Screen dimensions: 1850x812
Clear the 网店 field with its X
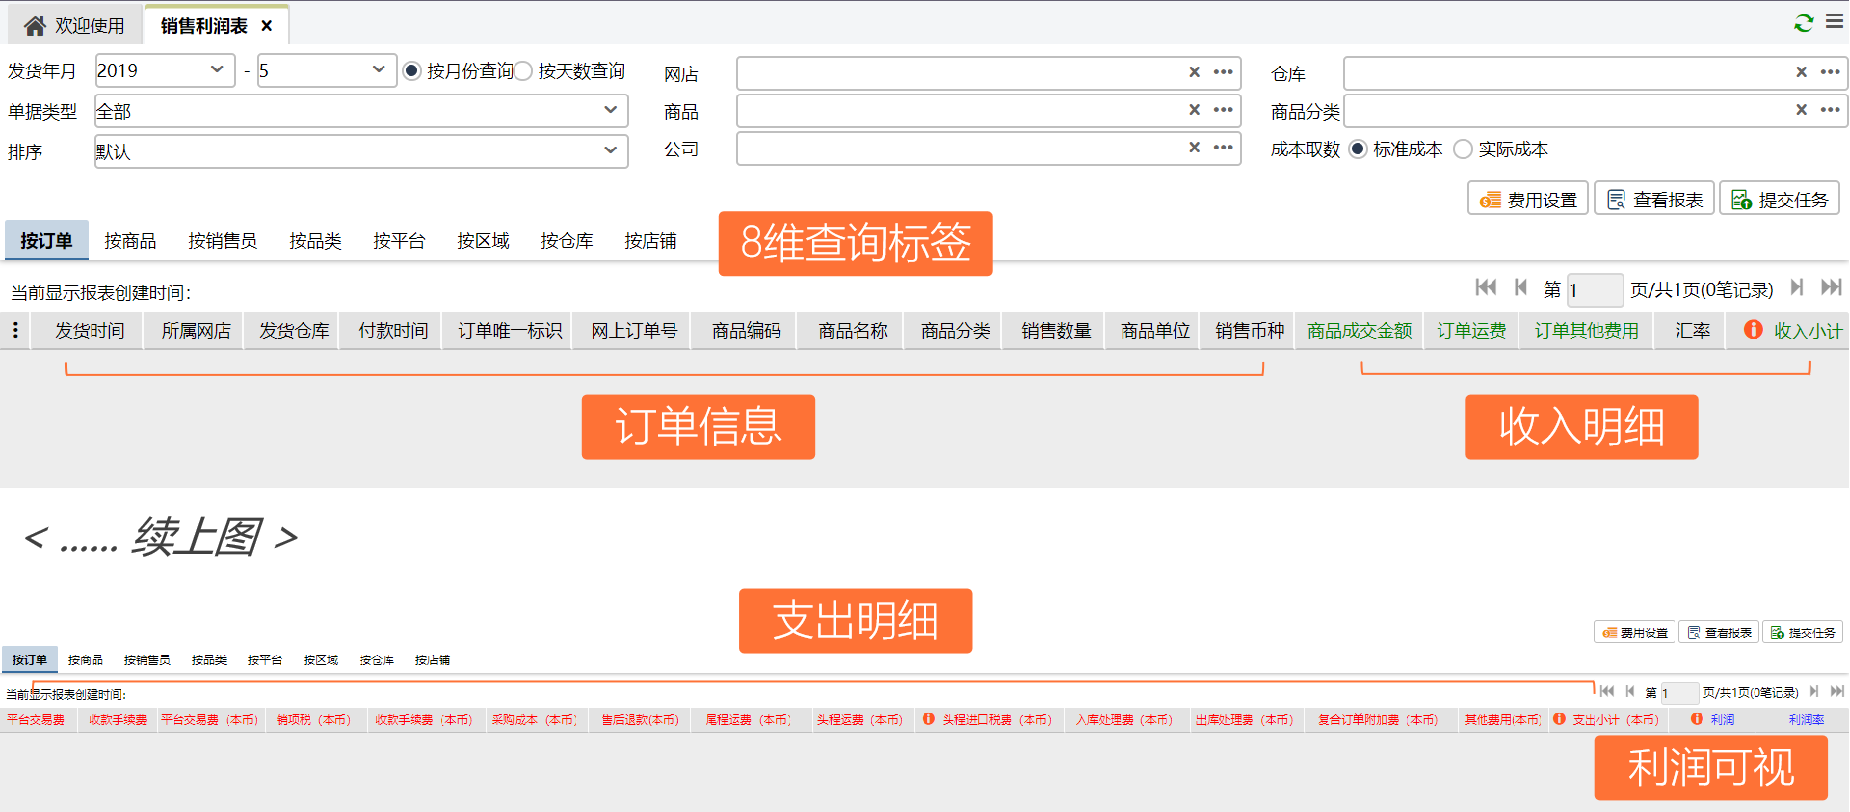point(1194,72)
